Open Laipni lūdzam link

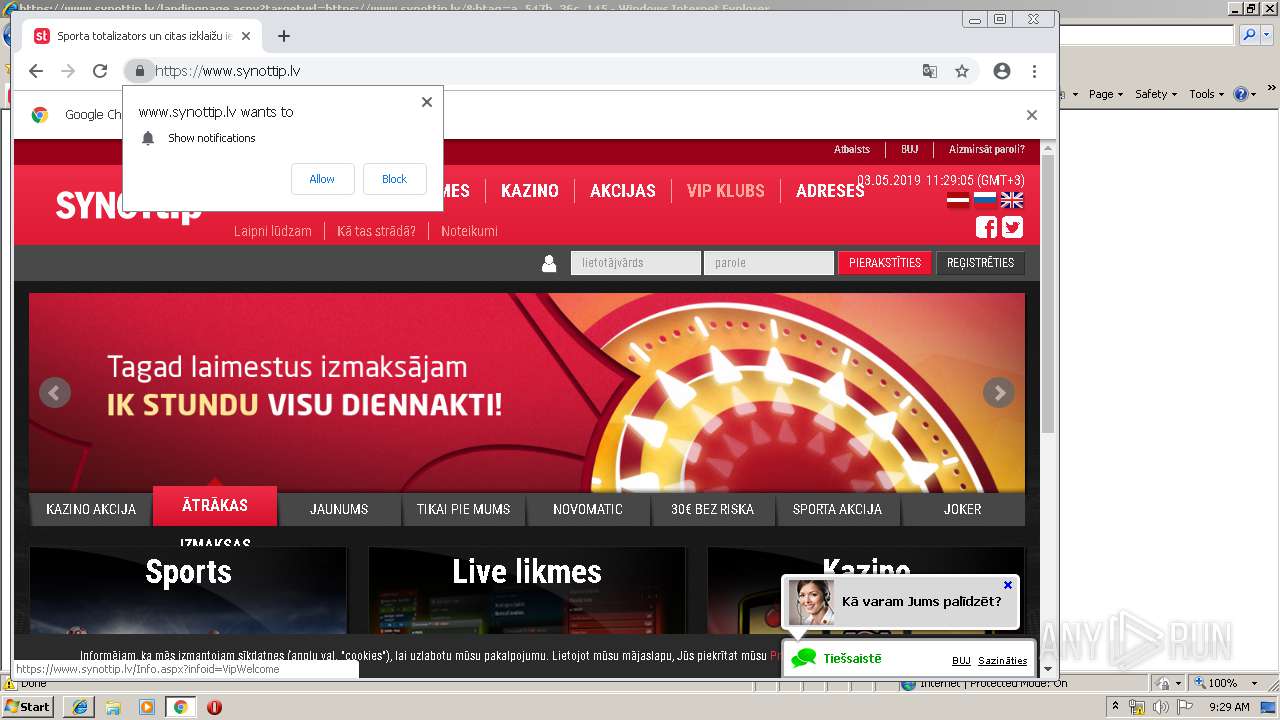coord(273,231)
